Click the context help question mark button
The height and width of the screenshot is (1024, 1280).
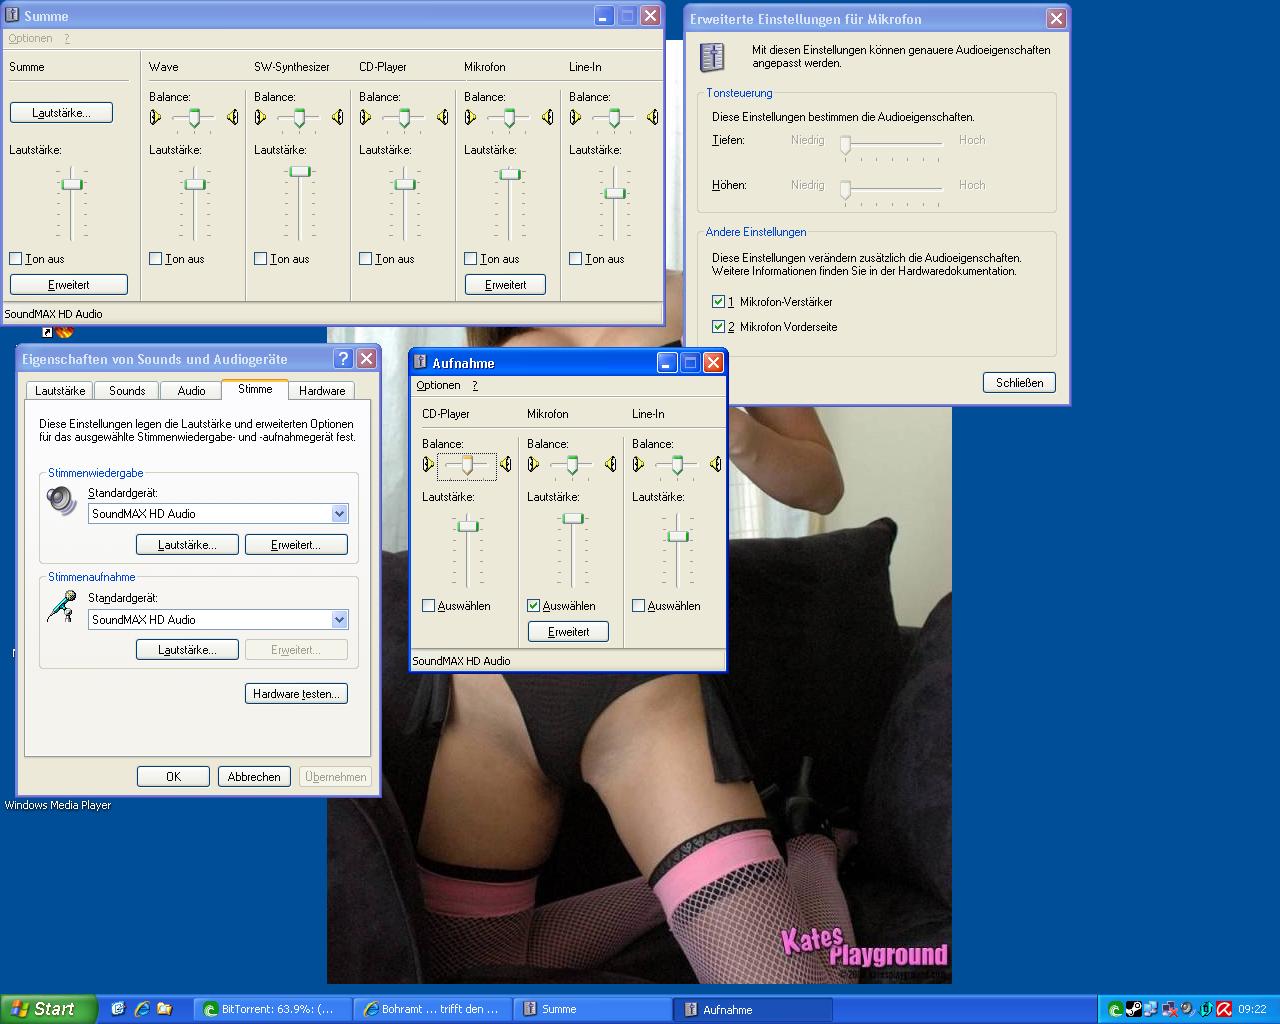pyautogui.click(x=343, y=359)
